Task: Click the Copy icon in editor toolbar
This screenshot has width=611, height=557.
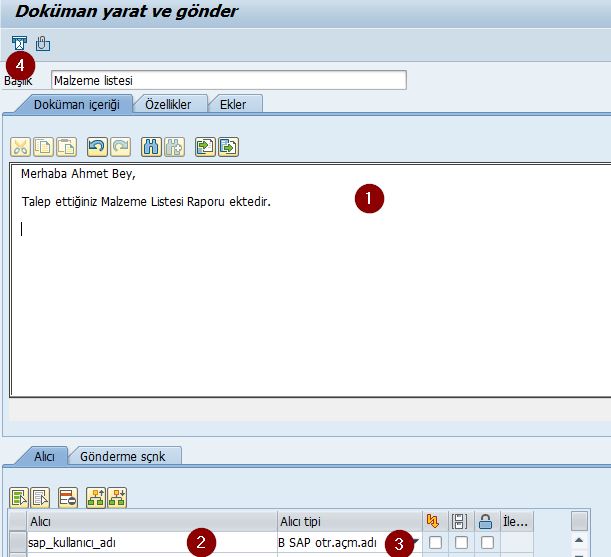Action: [43, 147]
